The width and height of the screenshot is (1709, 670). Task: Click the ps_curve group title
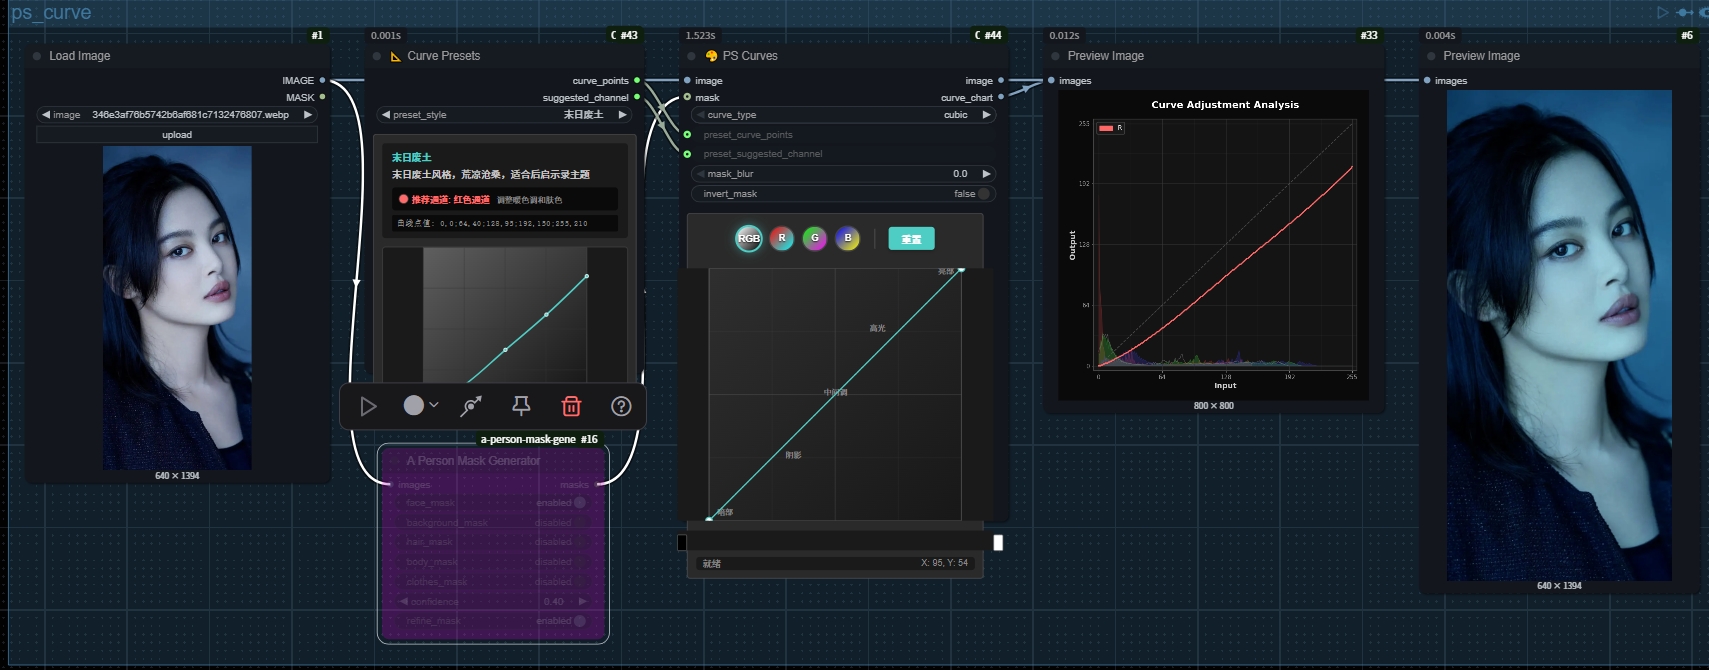coord(51,12)
